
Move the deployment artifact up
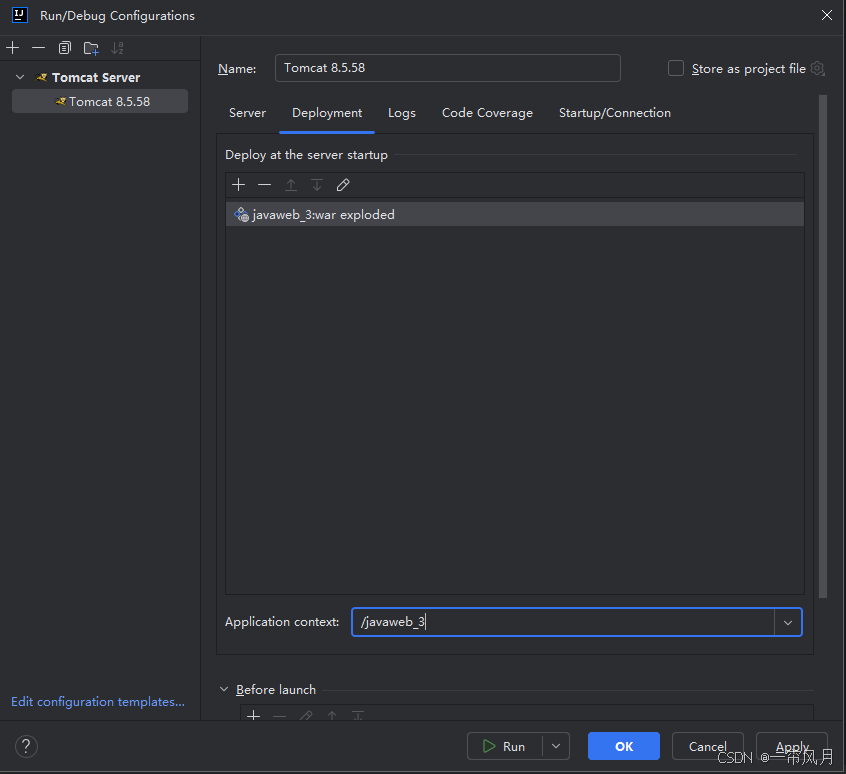pos(291,185)
